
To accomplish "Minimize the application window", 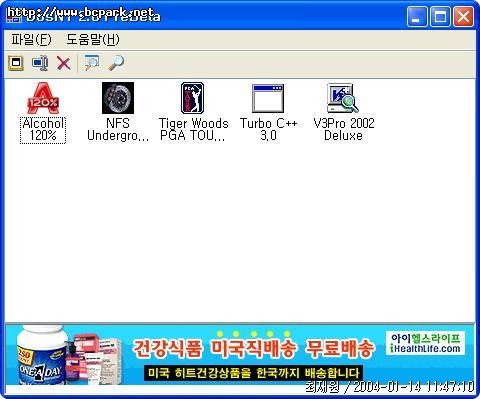I will point(417,16).
